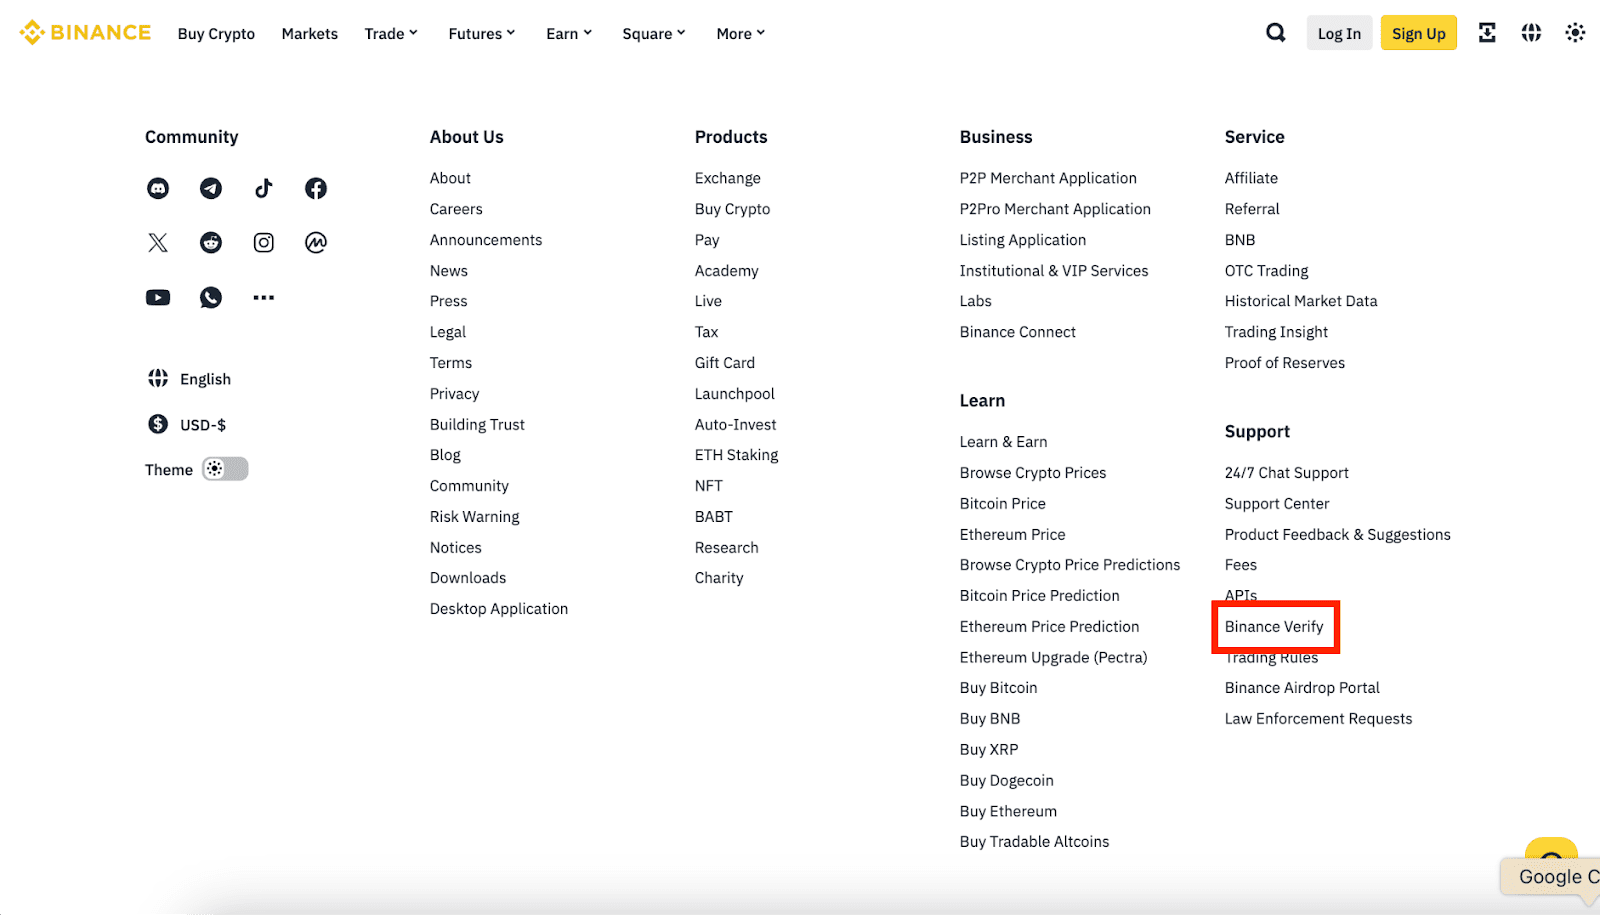1600x915 pixels.
Task: Open the Instagram community icon
Action: click(x=263, y=242)
